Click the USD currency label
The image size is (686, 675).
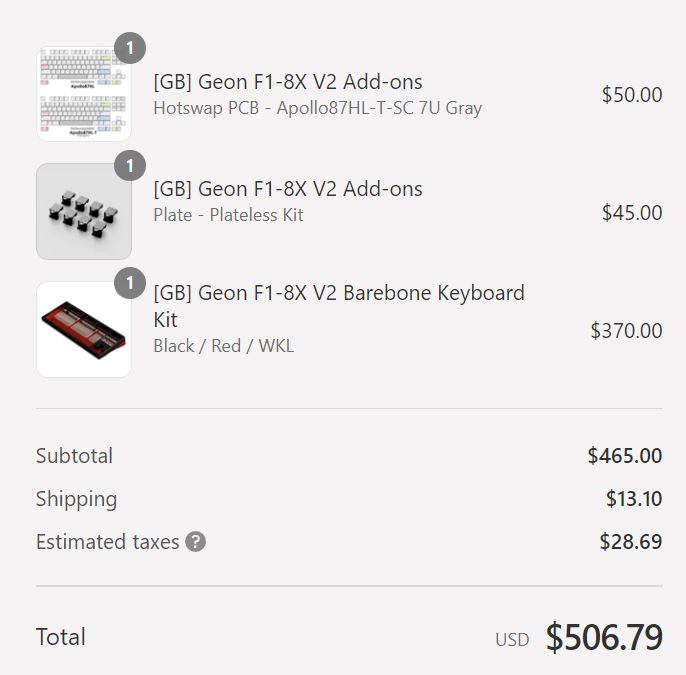pyautogui.click(x=512, y=639)
